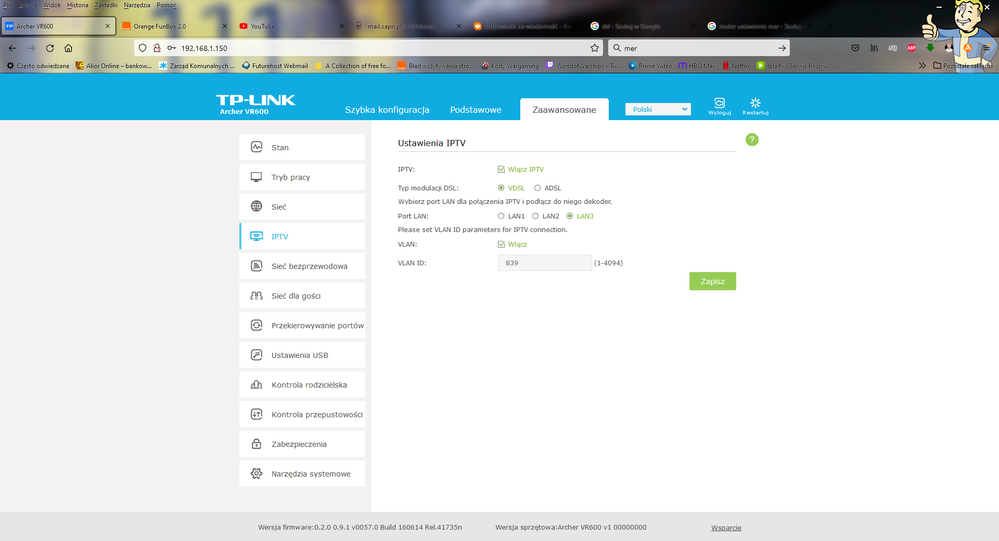Close the Archer VR600 tab
Viewport: 999px width, 541px height.
(107, 26)
